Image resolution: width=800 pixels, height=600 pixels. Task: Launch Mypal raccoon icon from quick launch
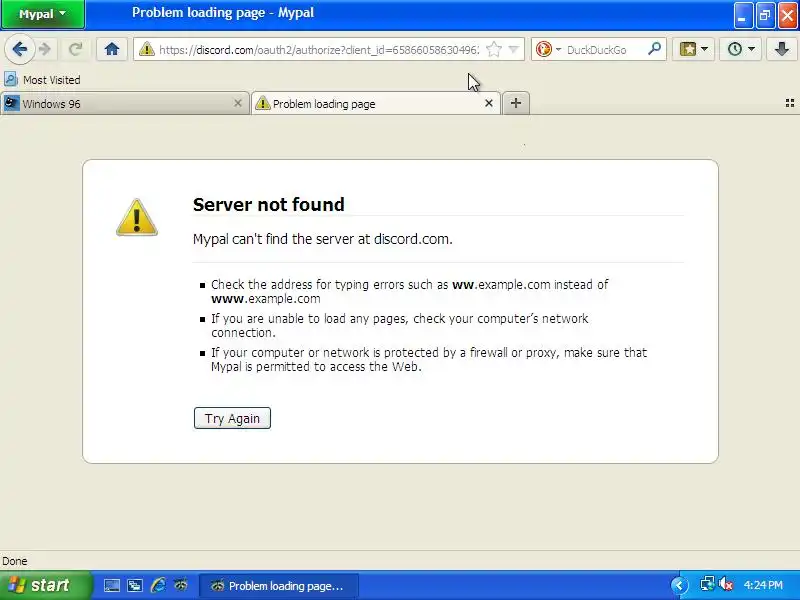tap(181, 585)
